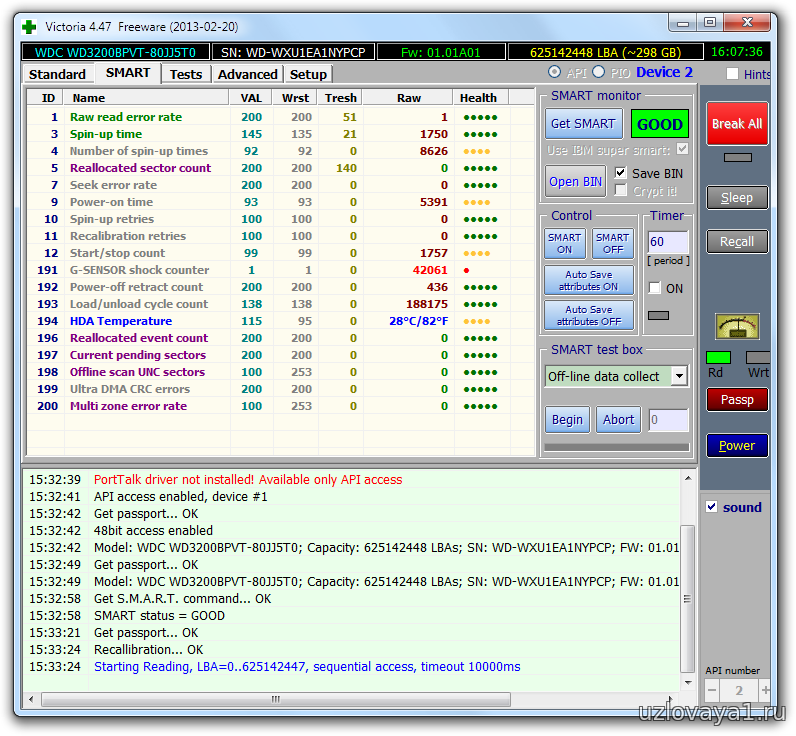The height and width of the screenshot is (736, 796).
Task: Enable the Timer ON checkbox
Action: click(655, 288)
